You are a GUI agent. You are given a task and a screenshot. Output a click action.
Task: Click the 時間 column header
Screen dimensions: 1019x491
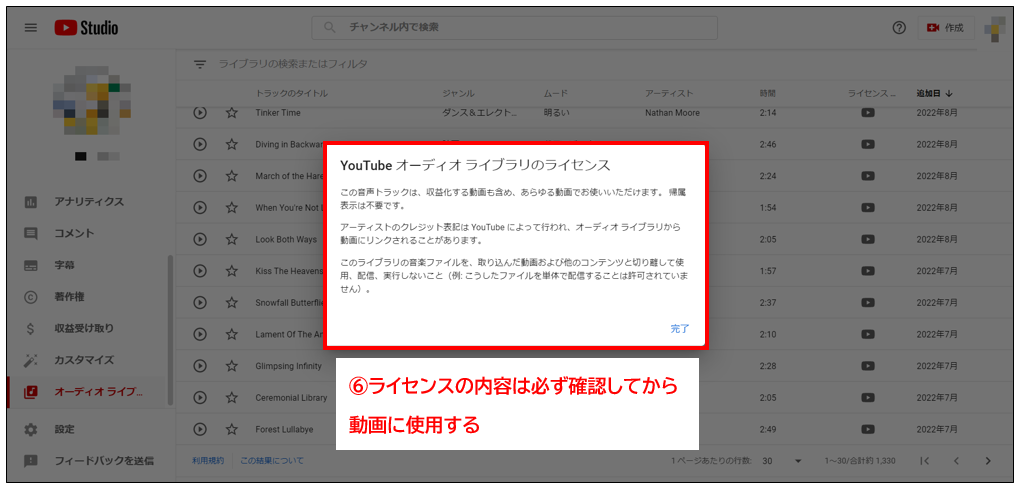[x=767, y=94]
